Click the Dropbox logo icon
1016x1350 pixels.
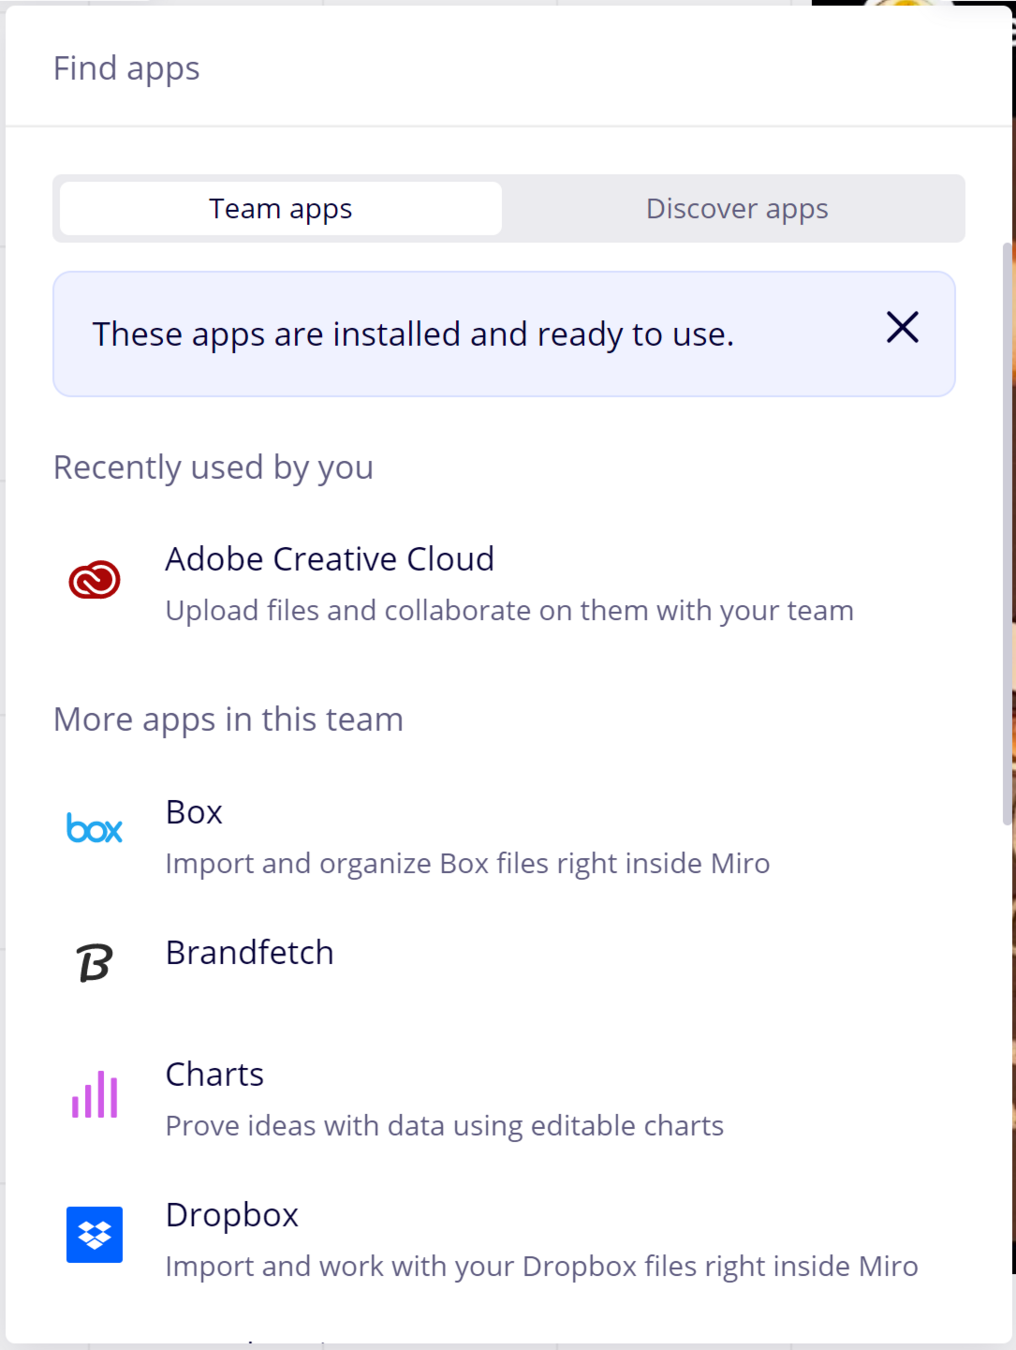(94, 1235)
